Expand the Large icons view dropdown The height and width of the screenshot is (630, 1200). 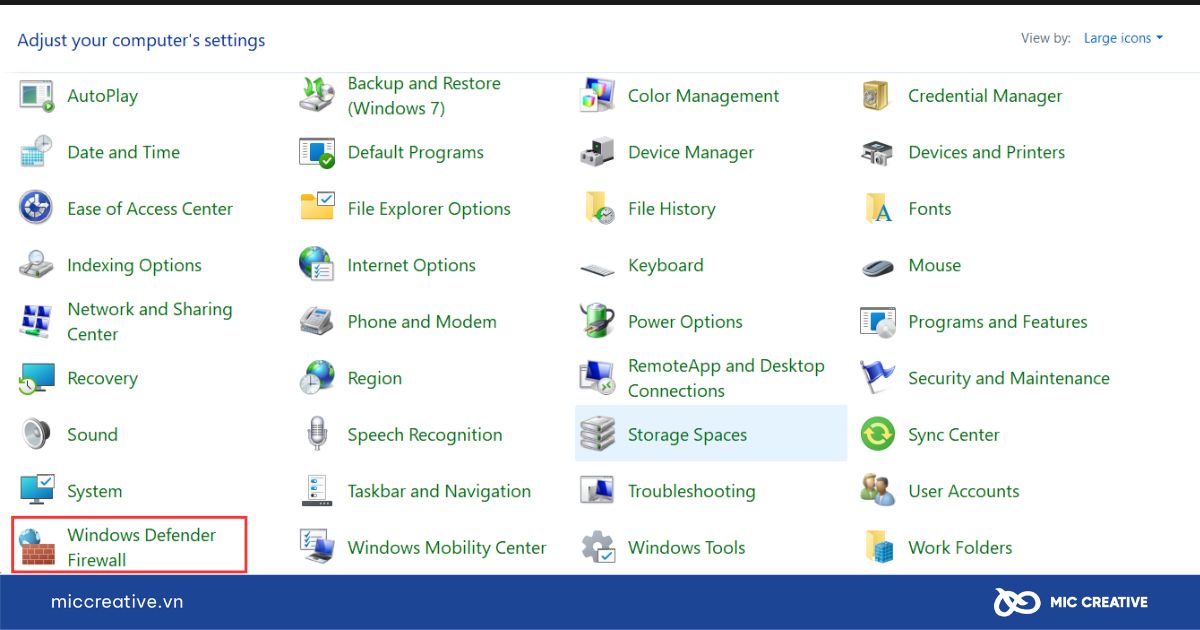(x=1123, y=38)
